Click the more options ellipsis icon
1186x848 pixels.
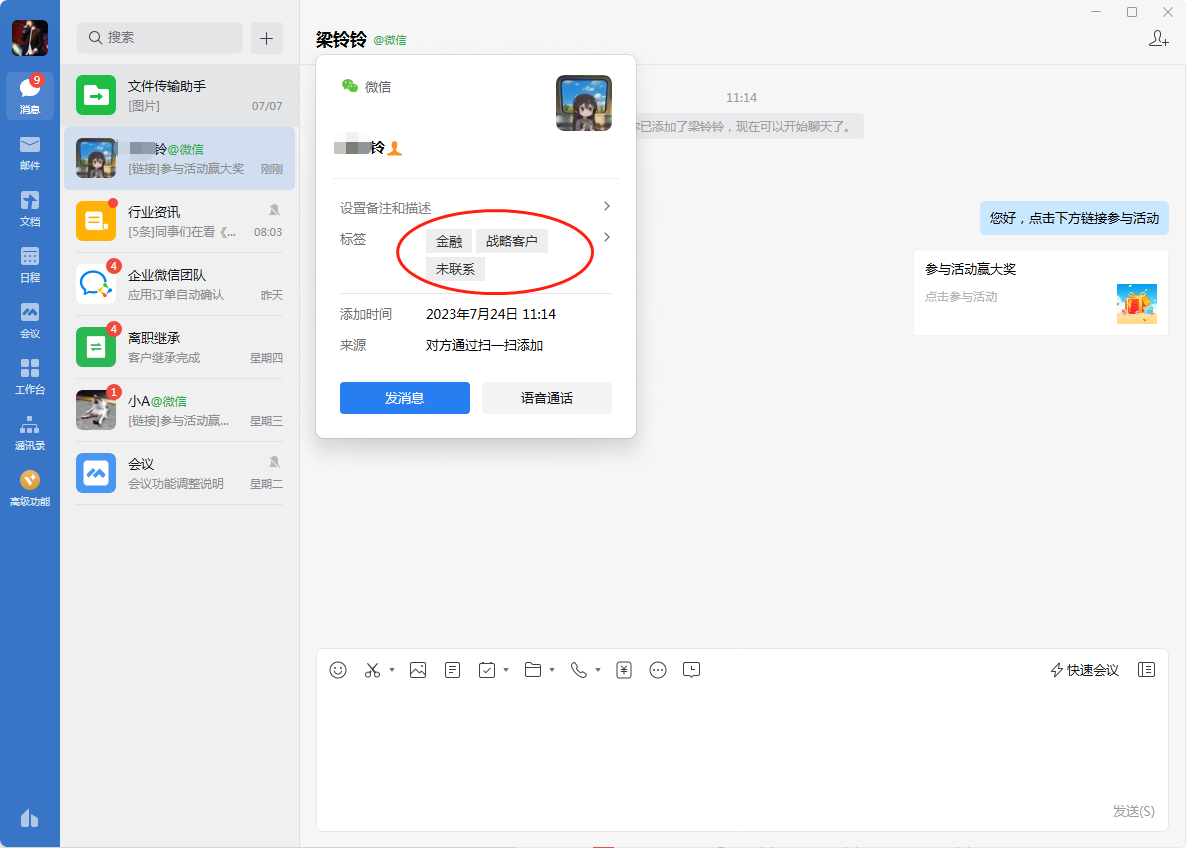click(x=658, y=670)
